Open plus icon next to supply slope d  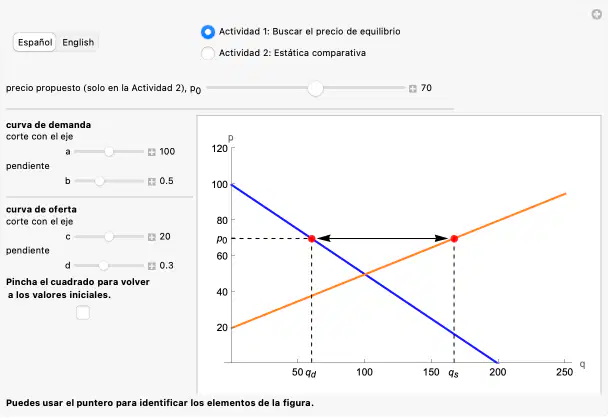tap(152, 266)
